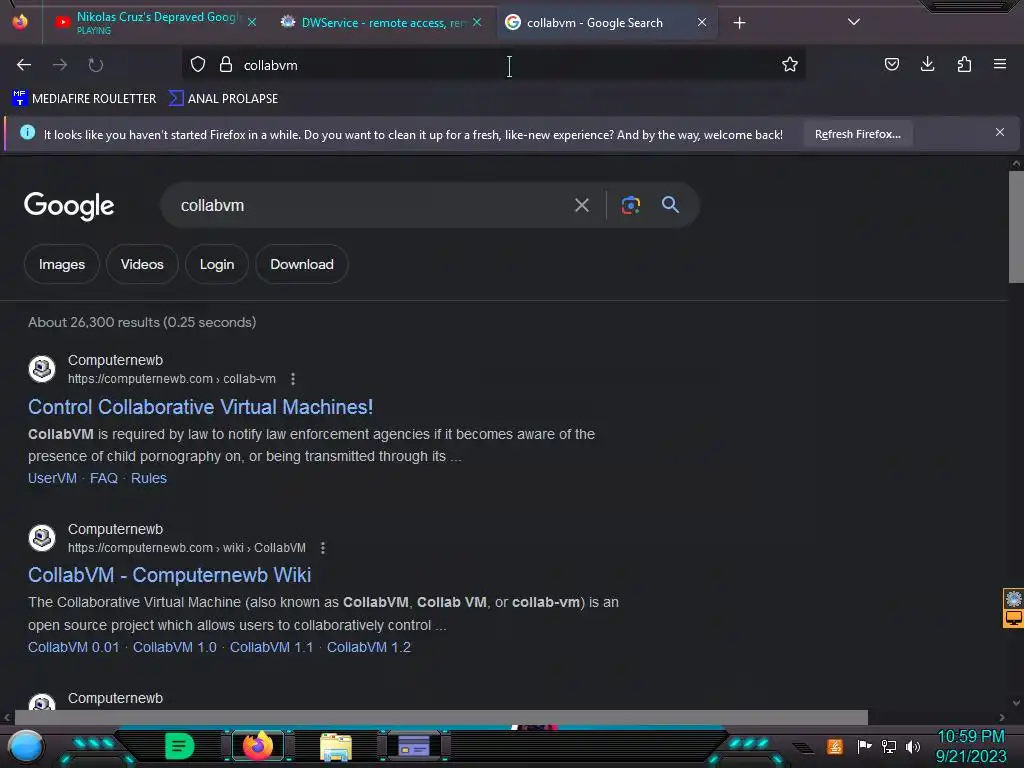Open CollabVM 0.01 sitelink
The width and height of the screenshot is (1024, 768).
[74, 647]
